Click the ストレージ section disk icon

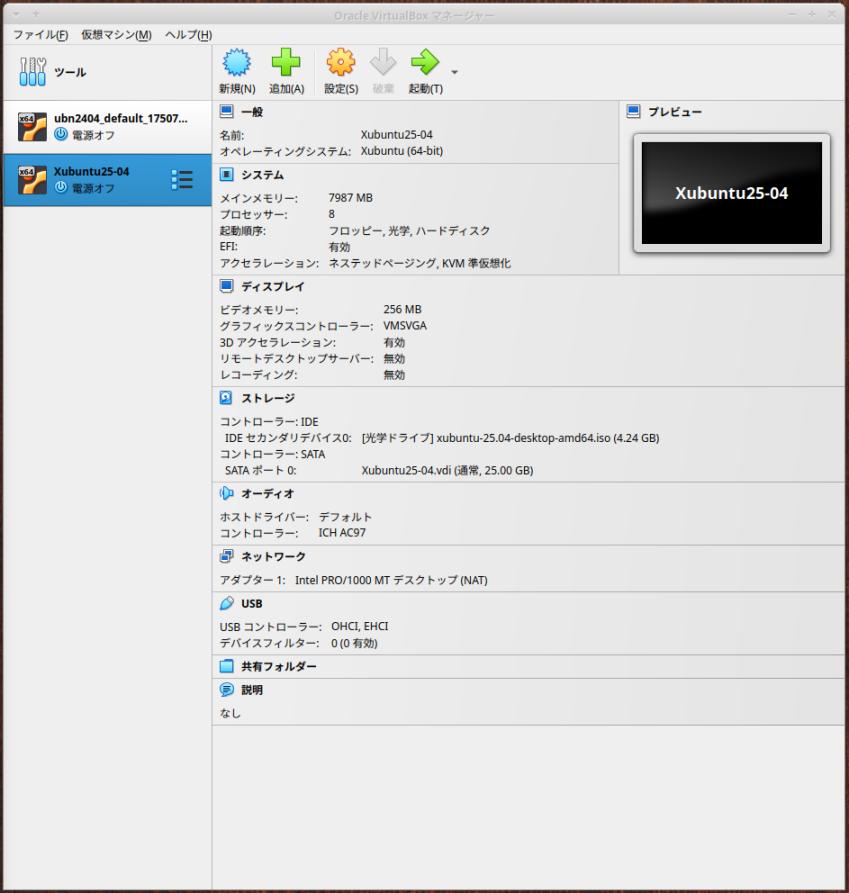pos(226,398)
